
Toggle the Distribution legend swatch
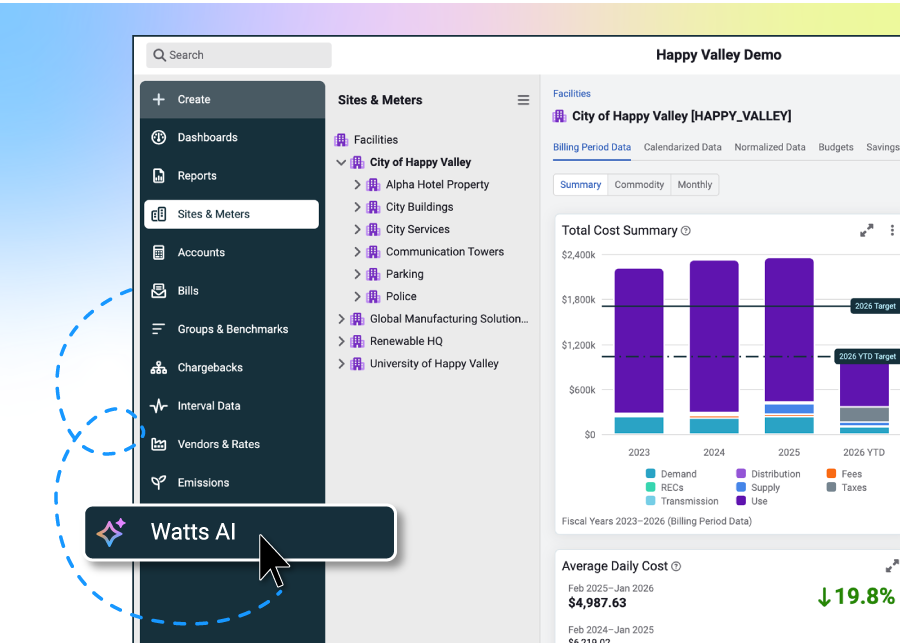(741, 474)
